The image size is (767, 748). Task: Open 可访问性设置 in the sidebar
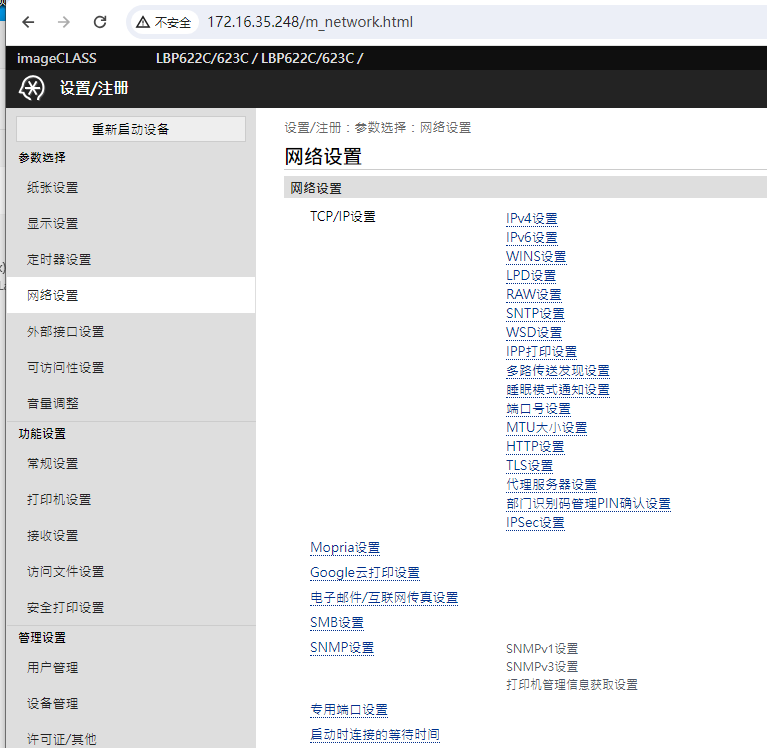(x=66, y=367)
